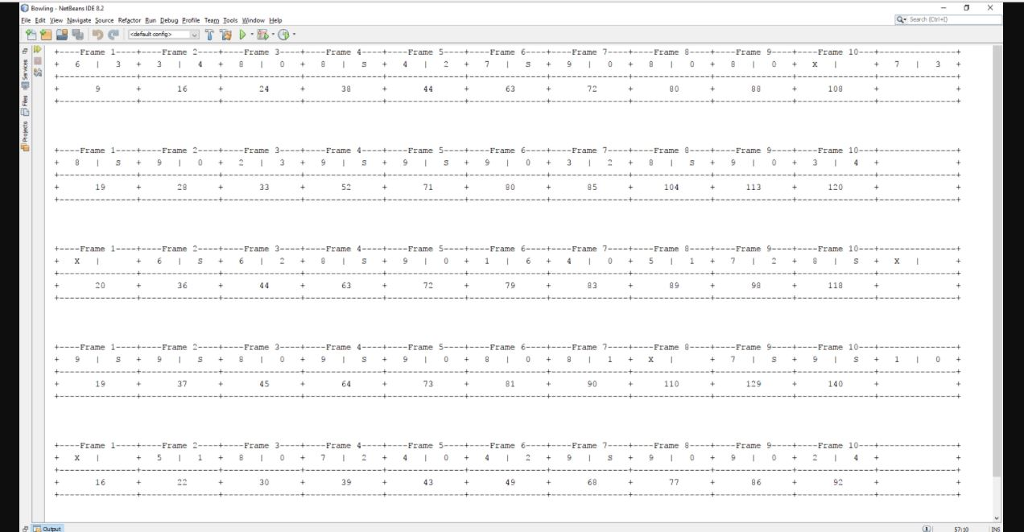Click the INS insert mode indicator
The height and width of the screenshot is (532, 1024).
pyautogui.click(x=995, y=529)
